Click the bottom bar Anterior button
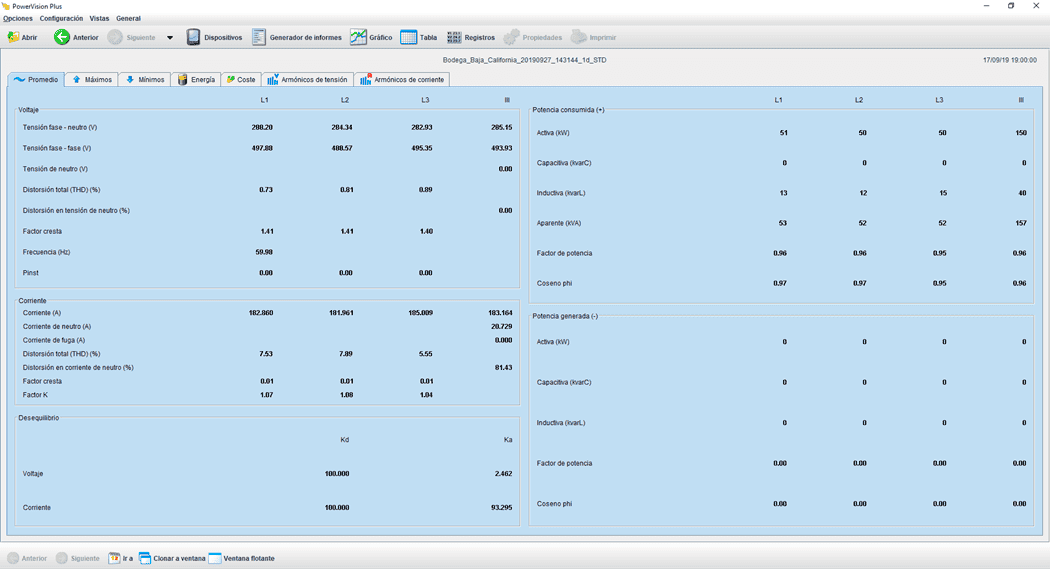The width and height of the screenshot is (1050, 569). 27,558
